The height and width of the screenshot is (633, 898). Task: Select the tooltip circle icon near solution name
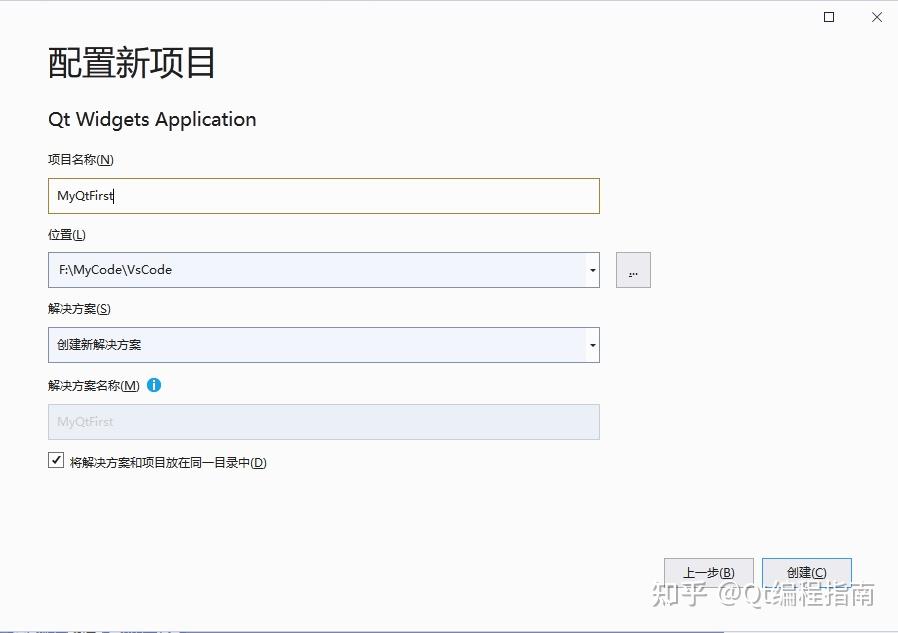(x=155, y=385)
